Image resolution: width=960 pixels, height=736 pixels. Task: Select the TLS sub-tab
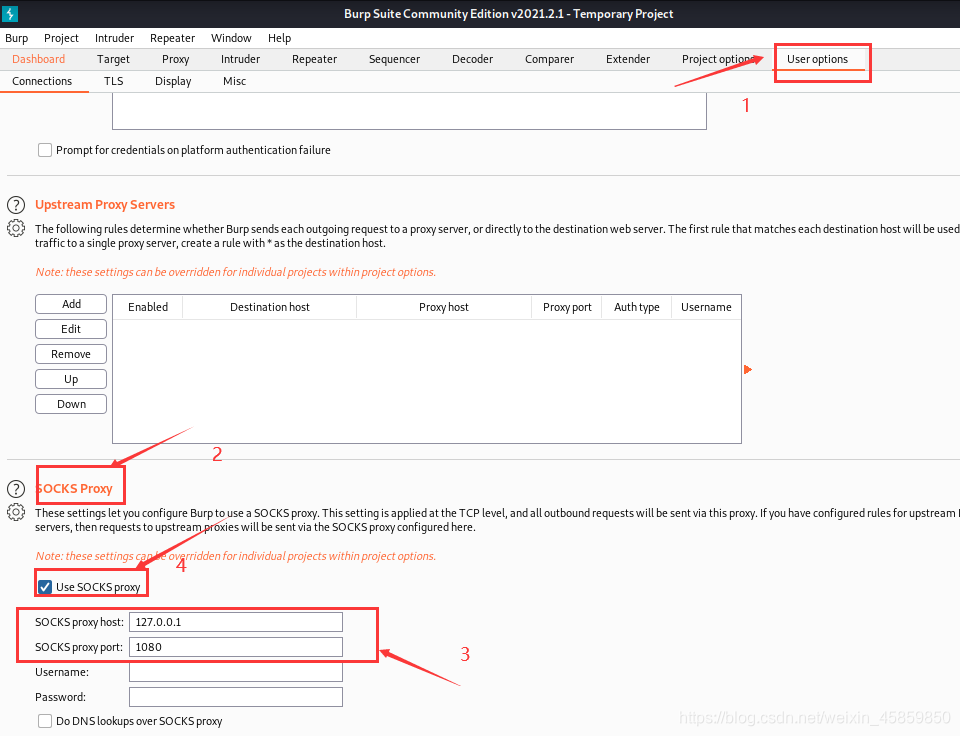tap(114, 81)
